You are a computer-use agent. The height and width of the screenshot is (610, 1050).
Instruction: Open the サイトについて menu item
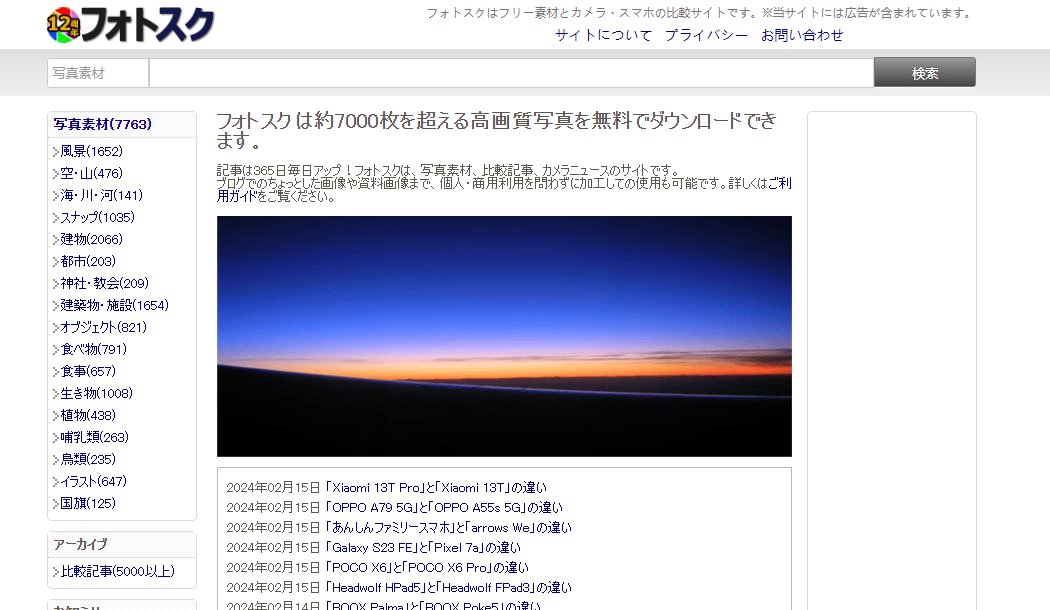click(x=601, y=34)
